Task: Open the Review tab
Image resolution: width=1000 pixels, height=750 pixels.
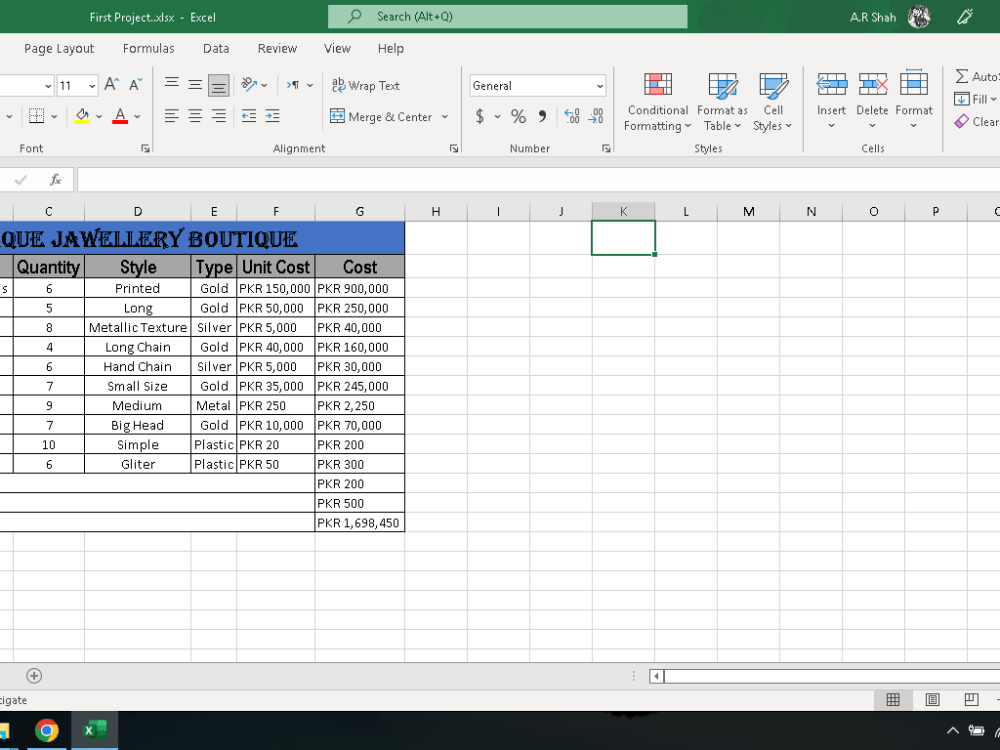Action: pos(277,48)
